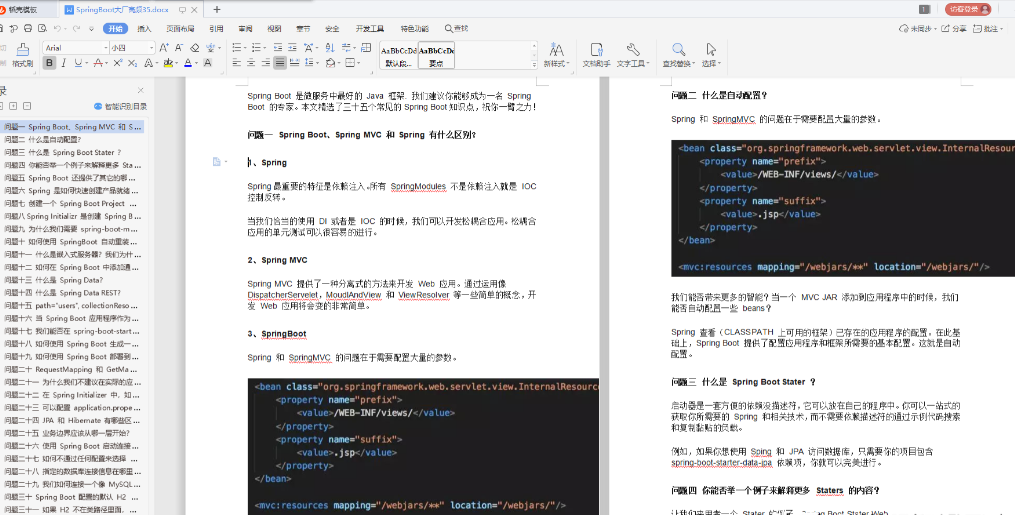Screen dimensions: 1015x515
Task: Open the 文档助手 document assistant
Action: pos(596,55)
